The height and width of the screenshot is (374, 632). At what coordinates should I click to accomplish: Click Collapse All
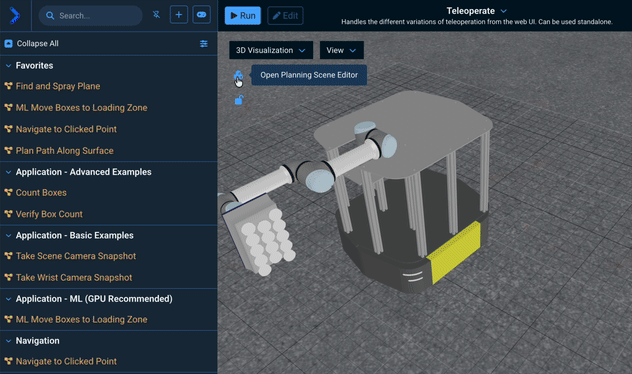37,44
